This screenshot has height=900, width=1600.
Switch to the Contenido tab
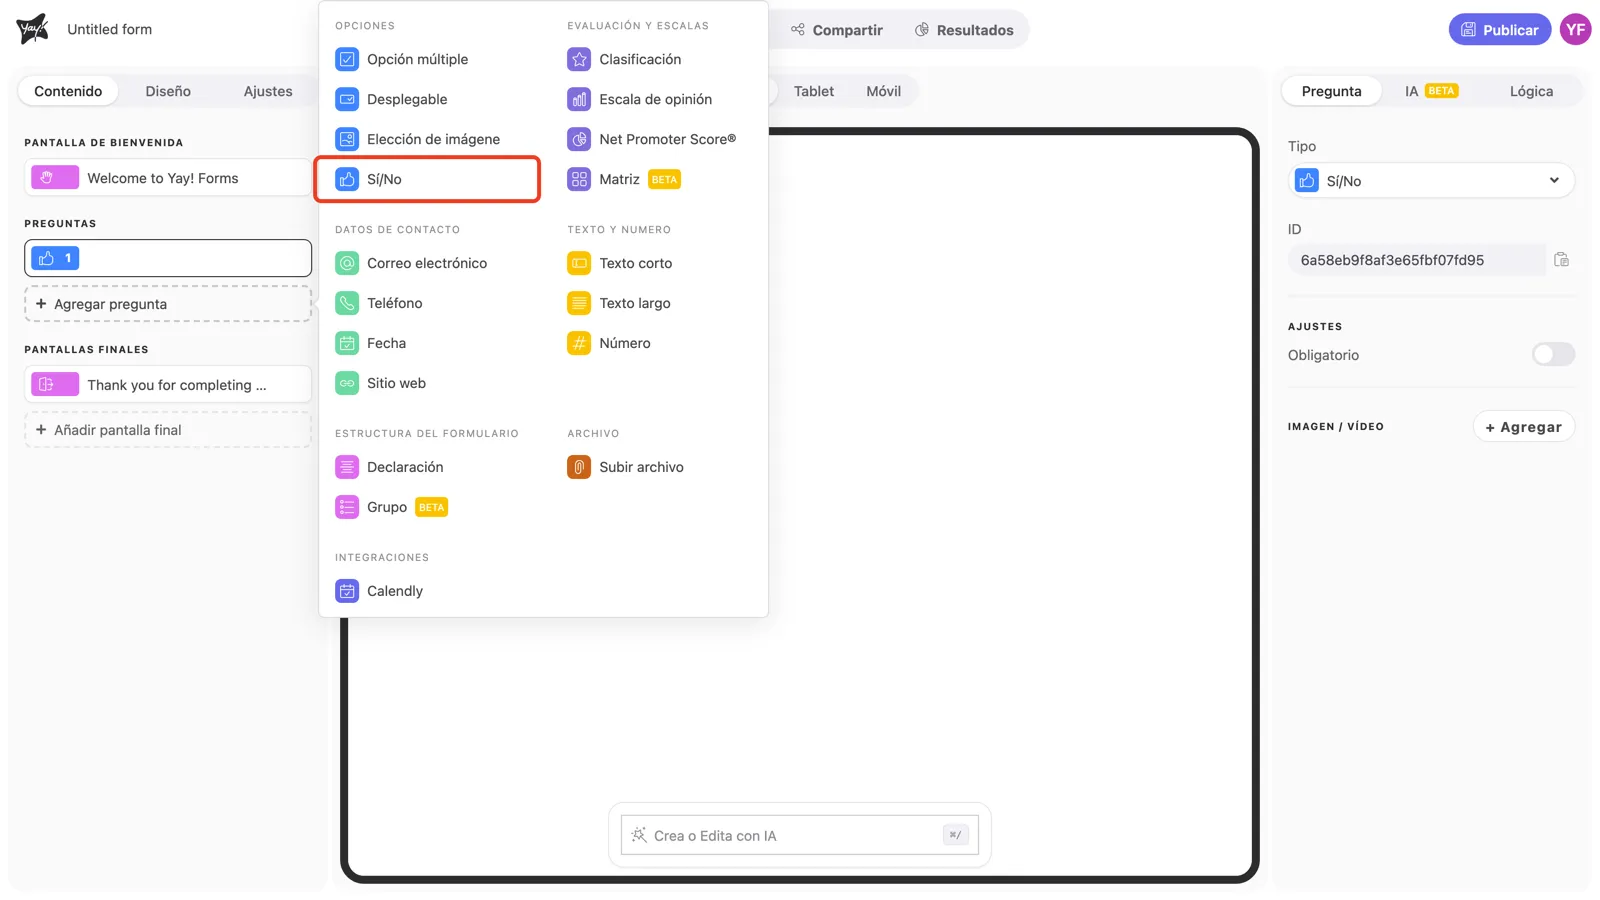pyautogui.click(x=68, y=91)
